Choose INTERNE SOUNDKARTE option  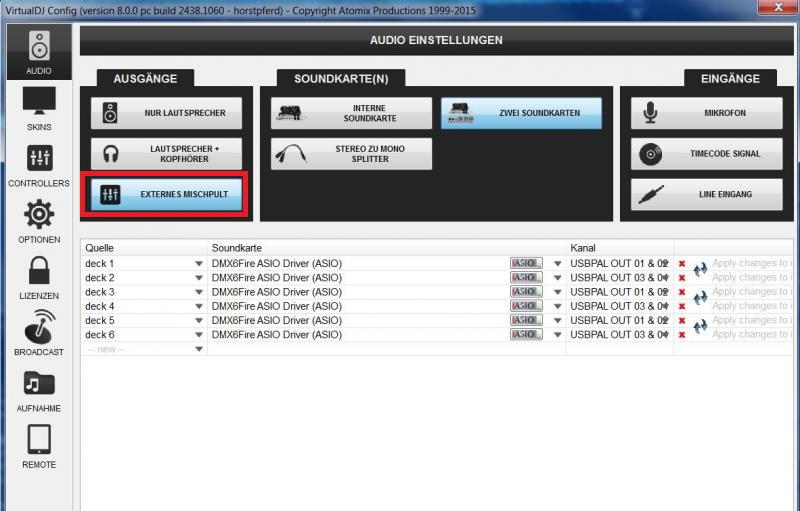[x=351, y=113]
